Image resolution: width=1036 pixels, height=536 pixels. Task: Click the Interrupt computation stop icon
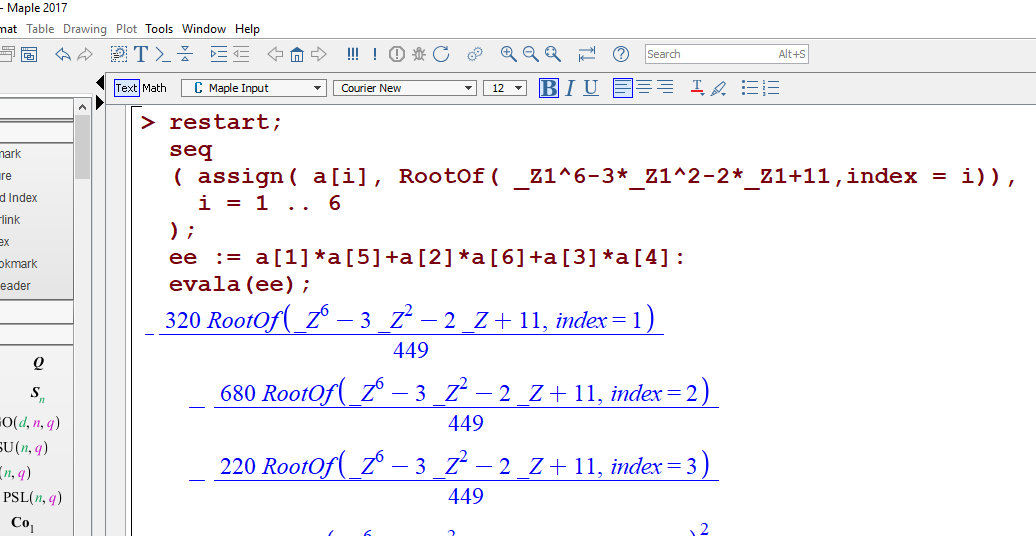click(x=396, y=54)
